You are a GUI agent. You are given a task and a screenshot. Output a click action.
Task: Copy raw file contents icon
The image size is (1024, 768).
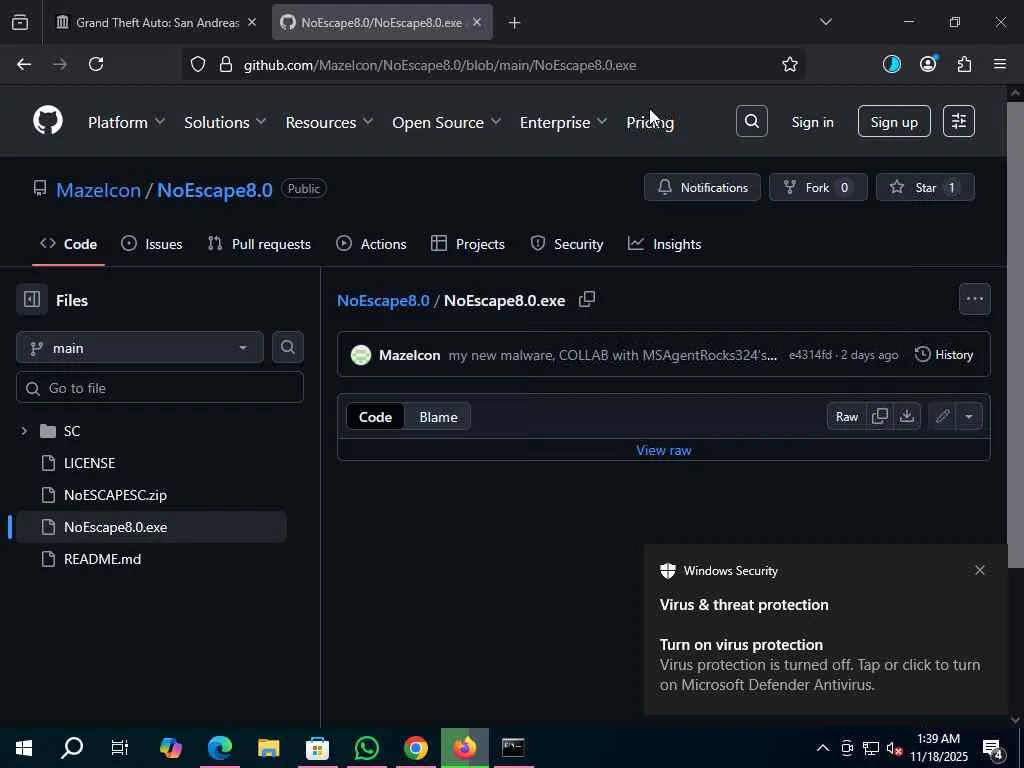pyautogui.click(x=880, y=417)
